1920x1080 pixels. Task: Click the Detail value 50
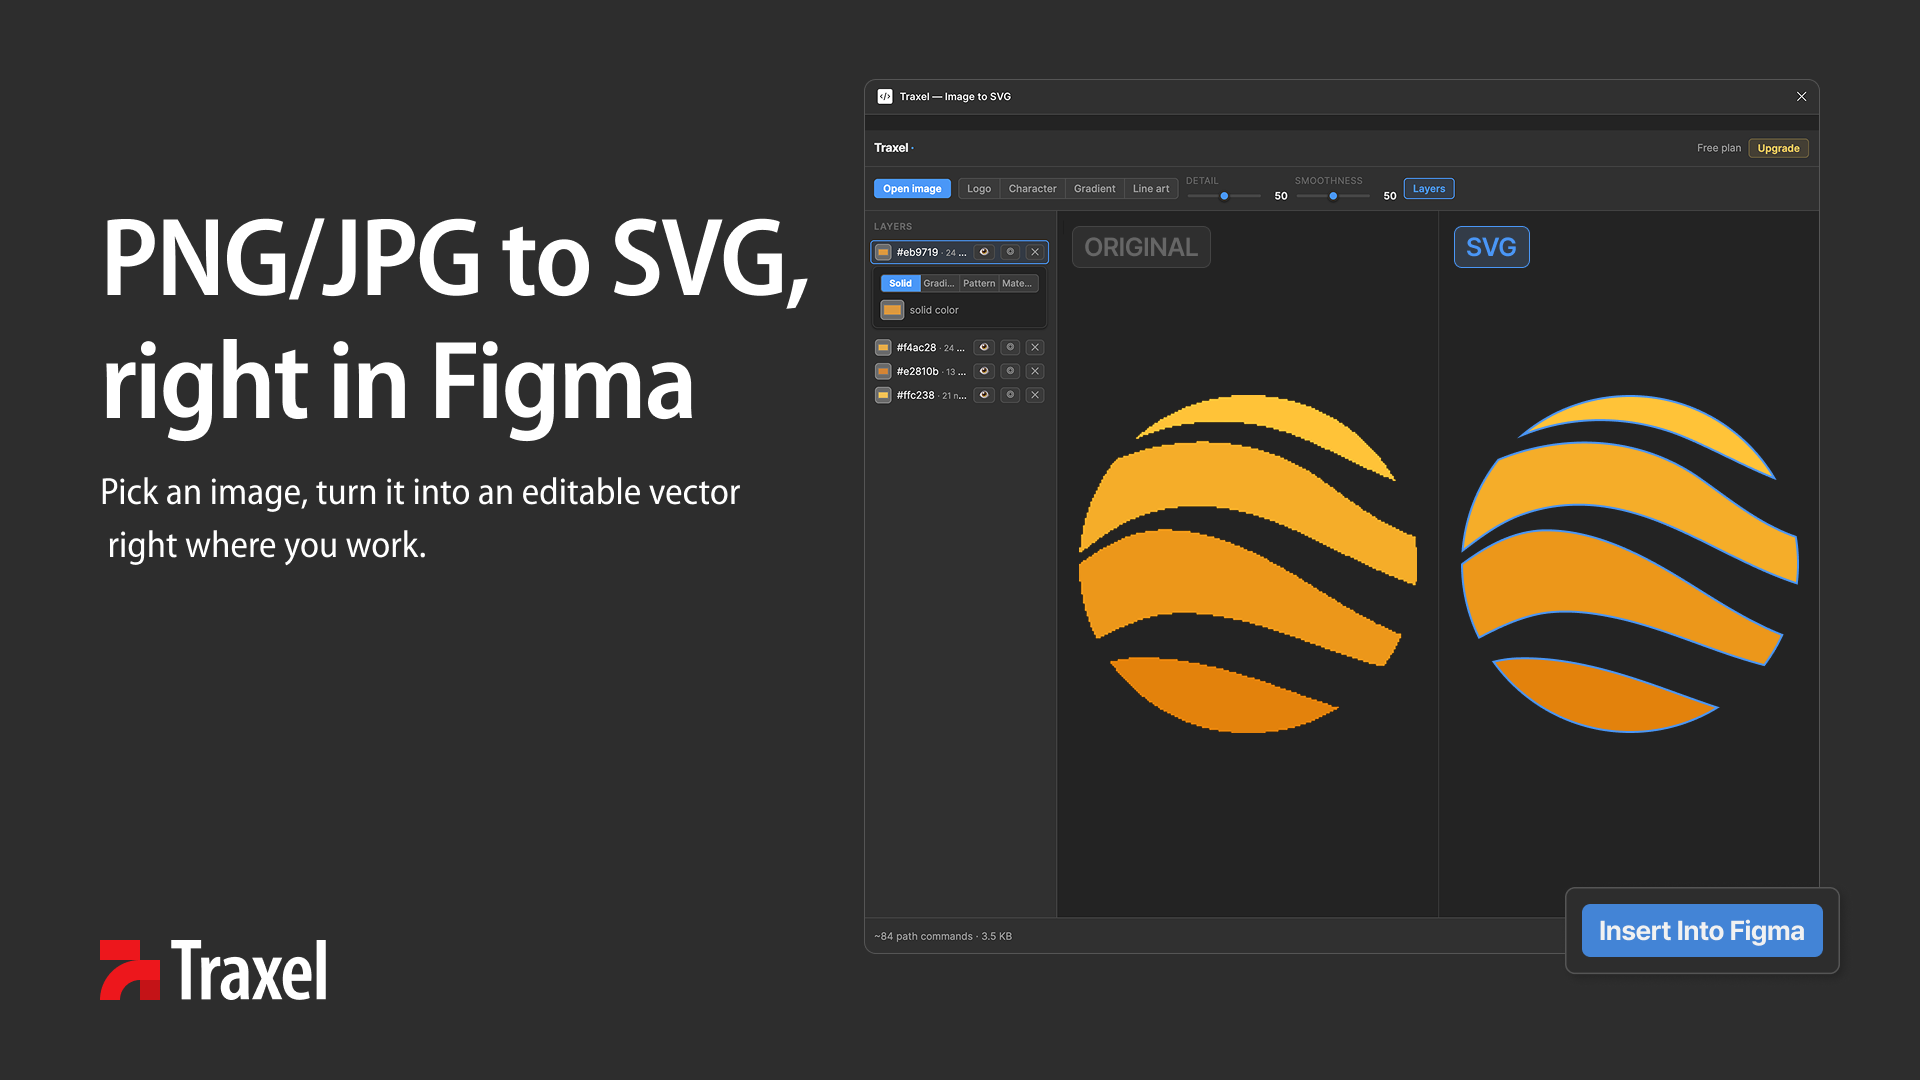(1281, 196)
